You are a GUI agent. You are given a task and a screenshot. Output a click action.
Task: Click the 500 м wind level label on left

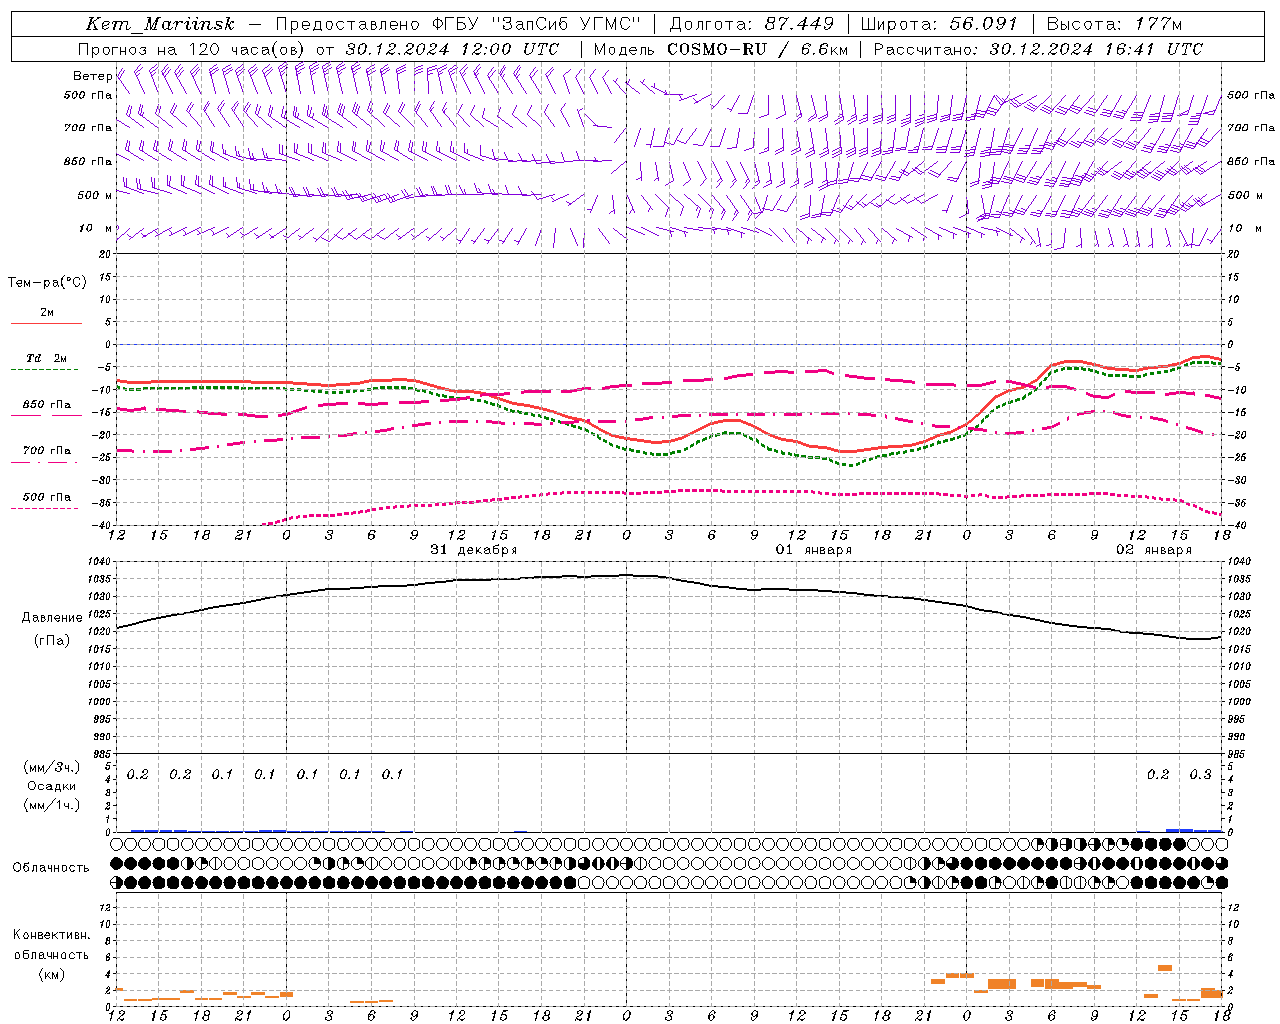point(95,195)
